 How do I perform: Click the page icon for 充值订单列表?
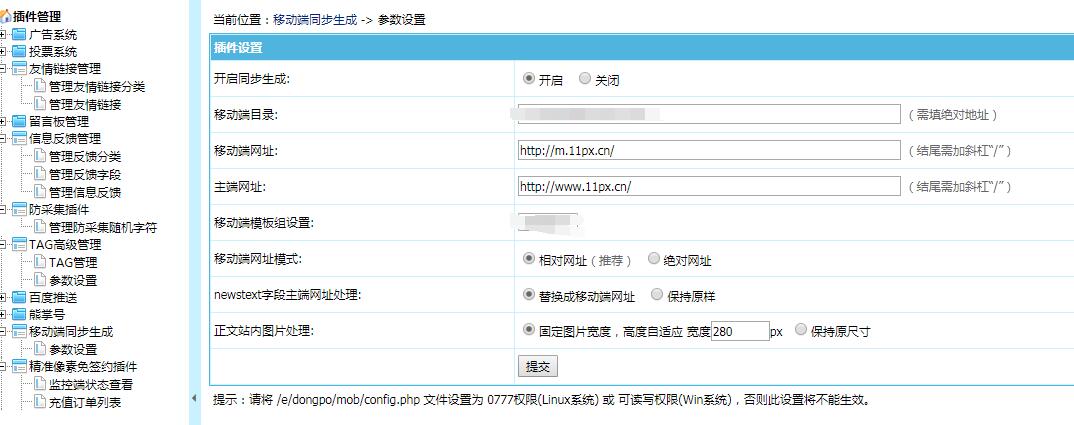pos(40,402)
